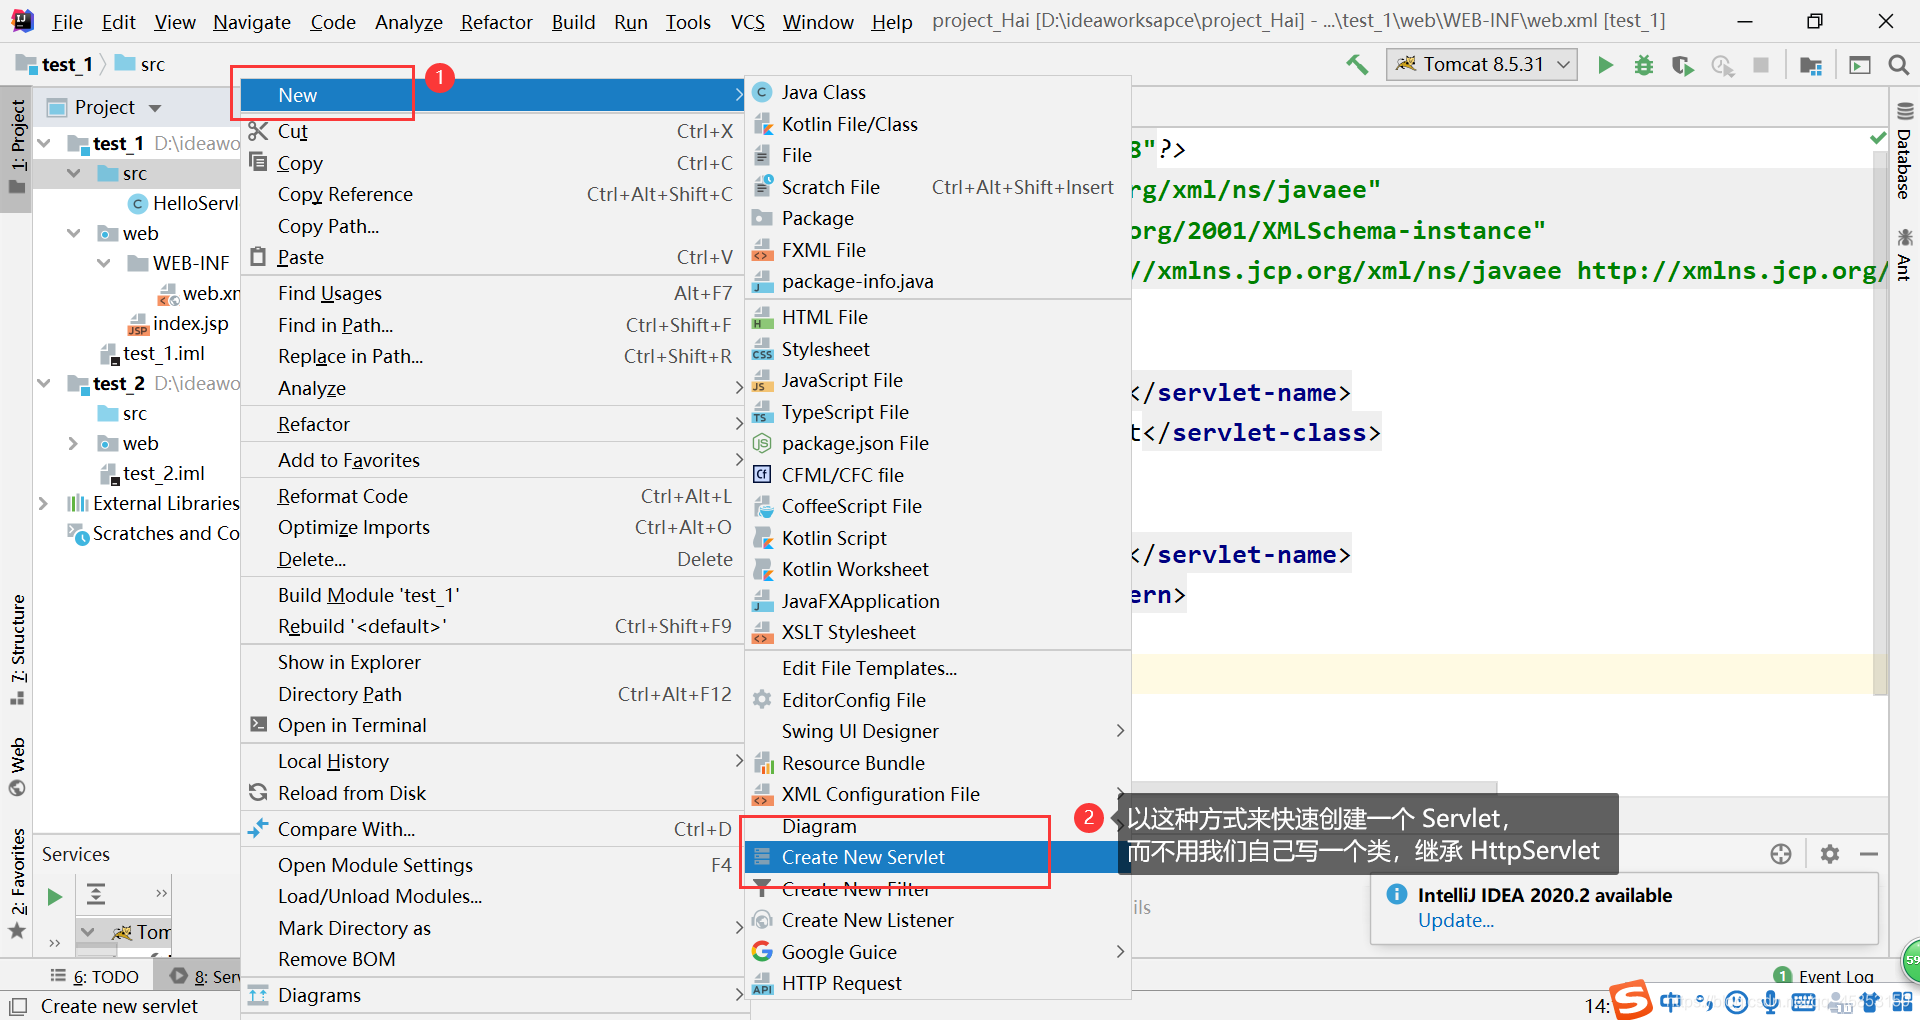Image resolution: width=1920 pixels, height=1020 pixels.
Task: Expand External Libraries node
Action: [44, 504]
